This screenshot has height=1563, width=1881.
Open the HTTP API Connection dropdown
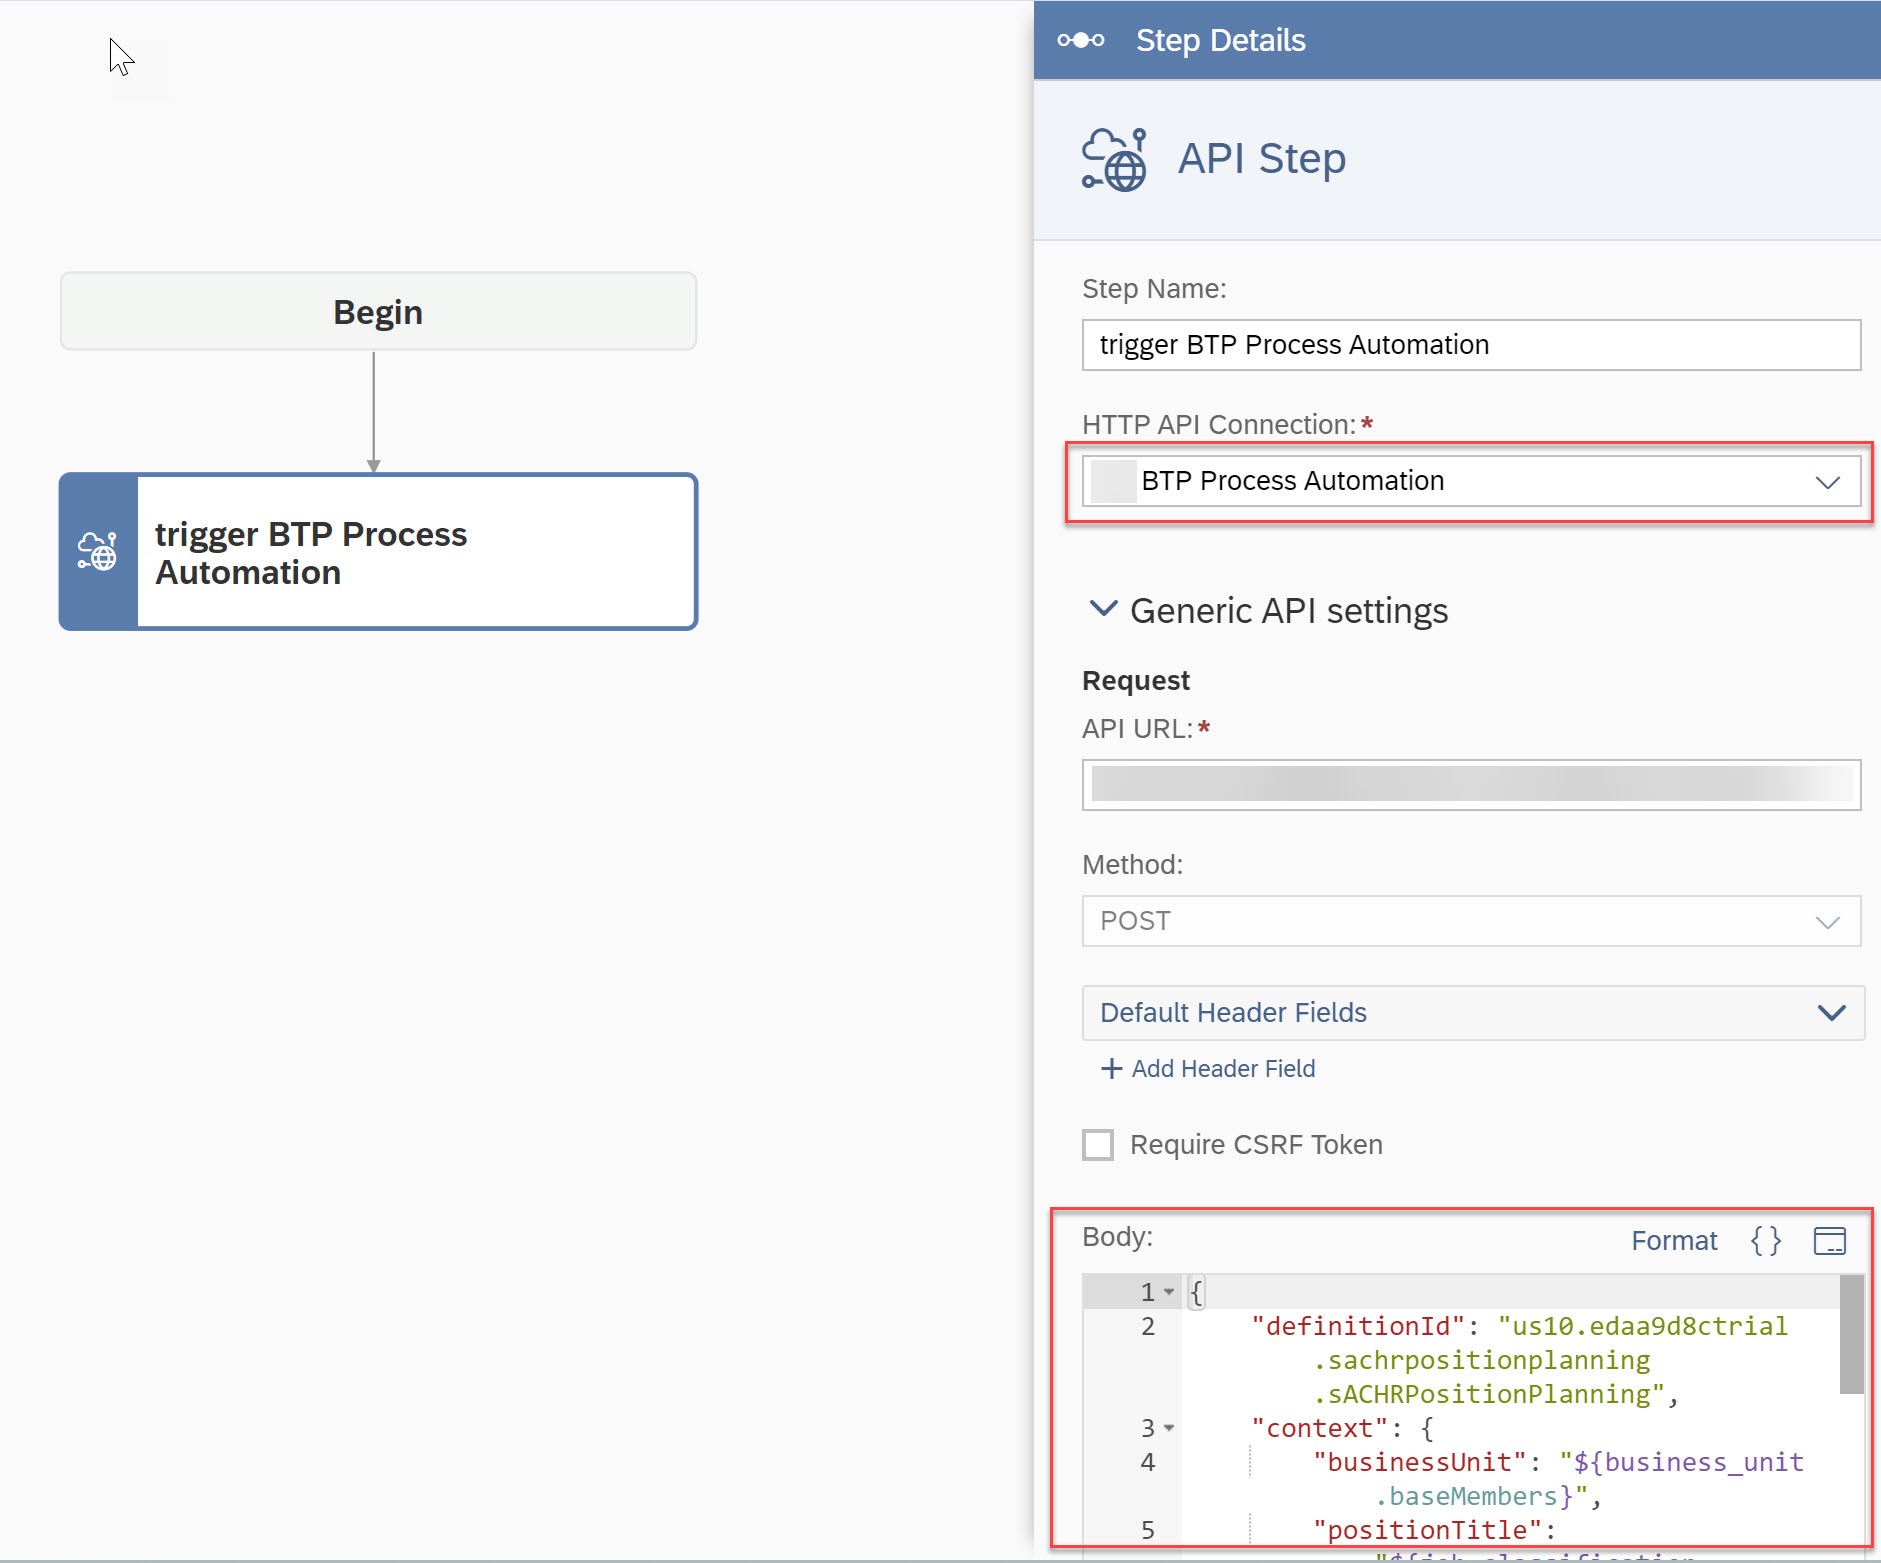(x=1827, y=482)
